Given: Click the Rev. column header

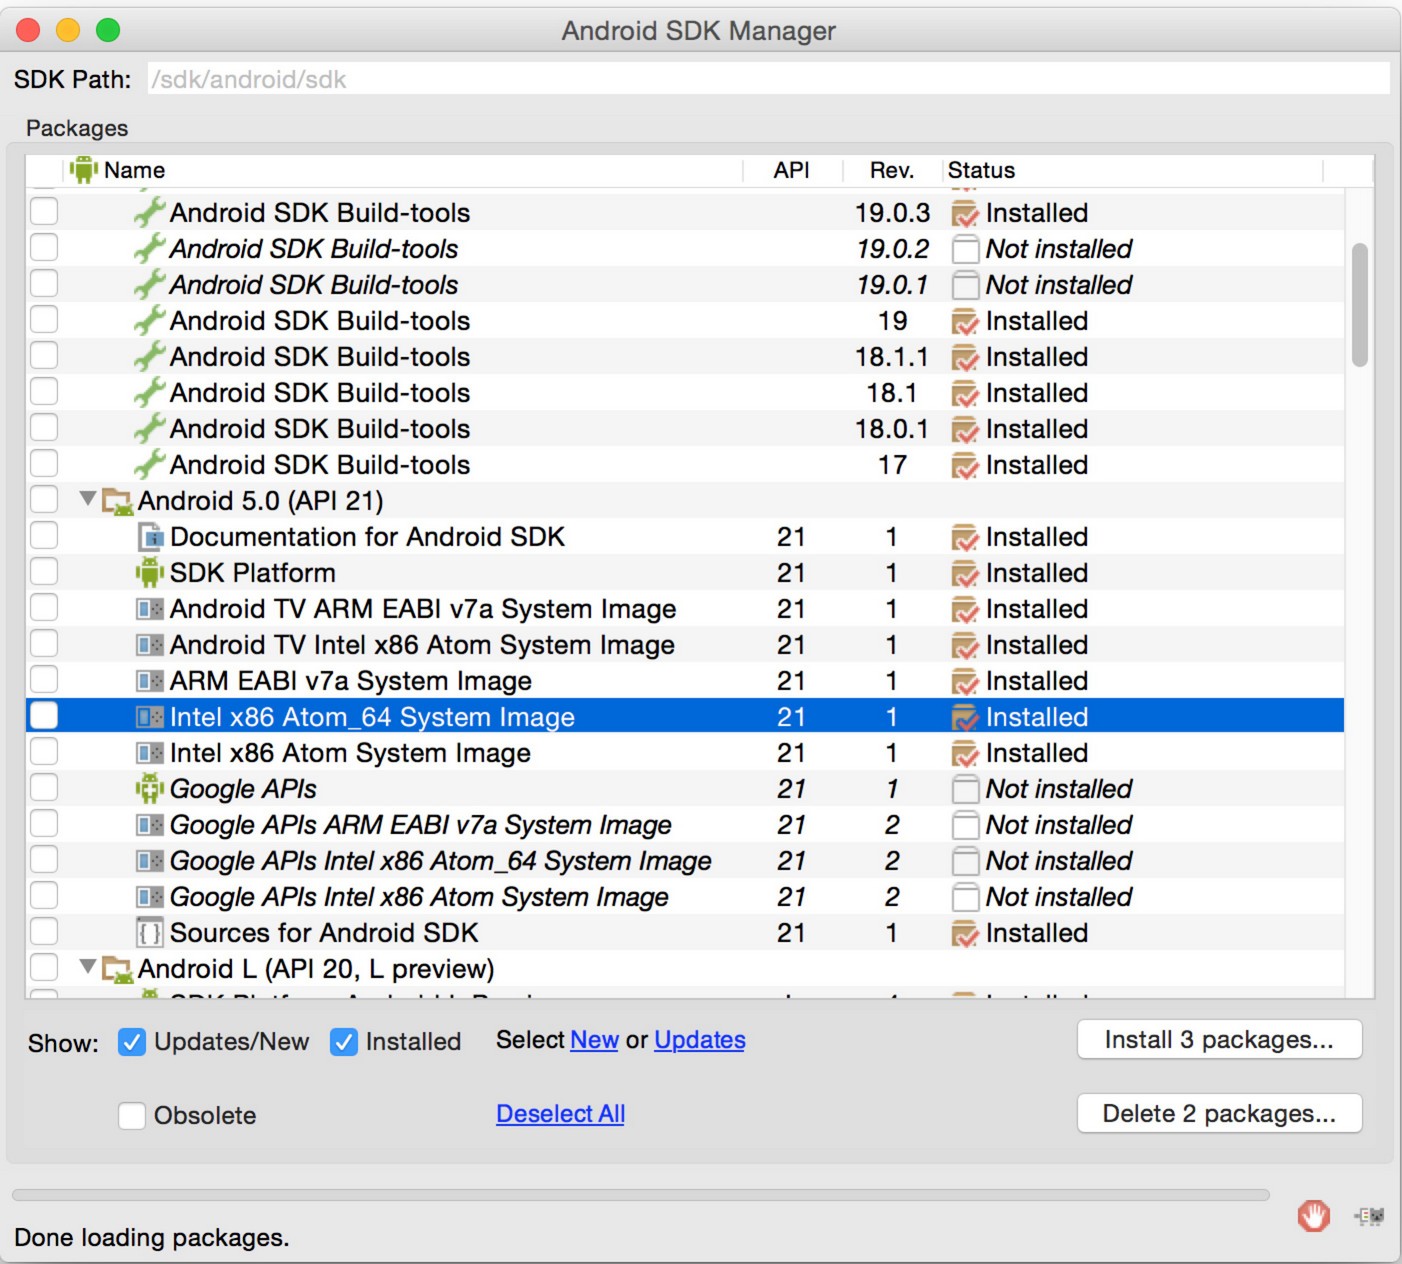Looking at the screenshot, I should 892,170.
